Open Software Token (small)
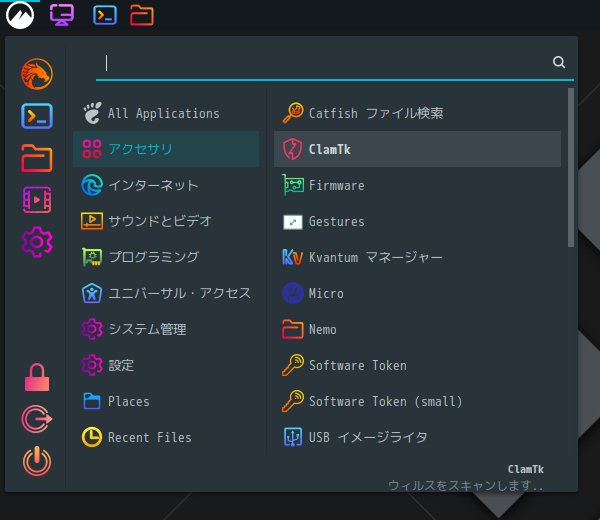Screen dimensions: 600x520 click(417, 401)
